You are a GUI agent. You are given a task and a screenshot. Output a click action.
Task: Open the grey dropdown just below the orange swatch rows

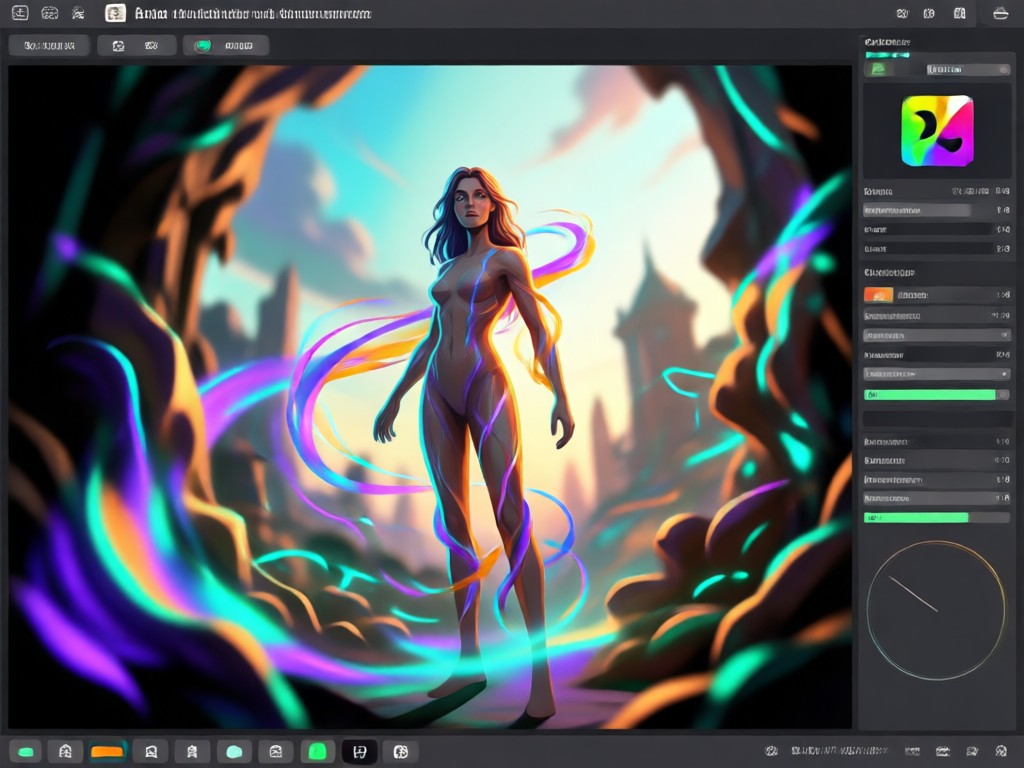click(937, 335)
